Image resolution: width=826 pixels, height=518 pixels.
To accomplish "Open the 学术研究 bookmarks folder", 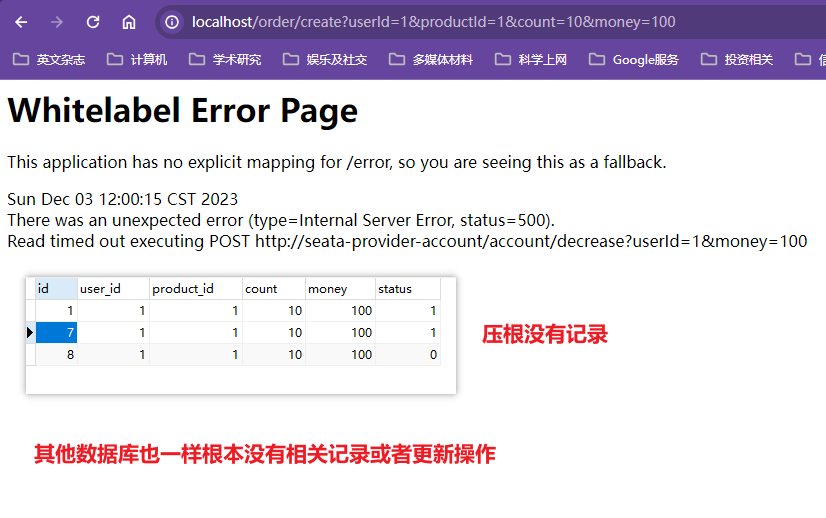I will 225,59.
